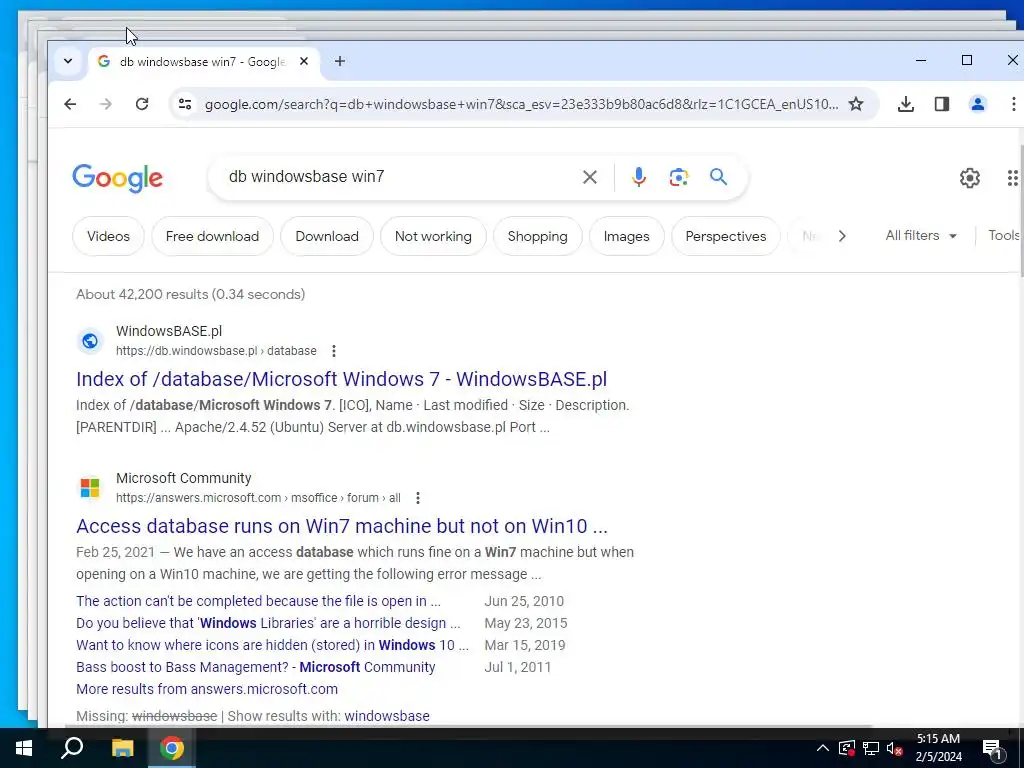
Task: Open a new tab with the plus icon
Action: pos(340,61)
